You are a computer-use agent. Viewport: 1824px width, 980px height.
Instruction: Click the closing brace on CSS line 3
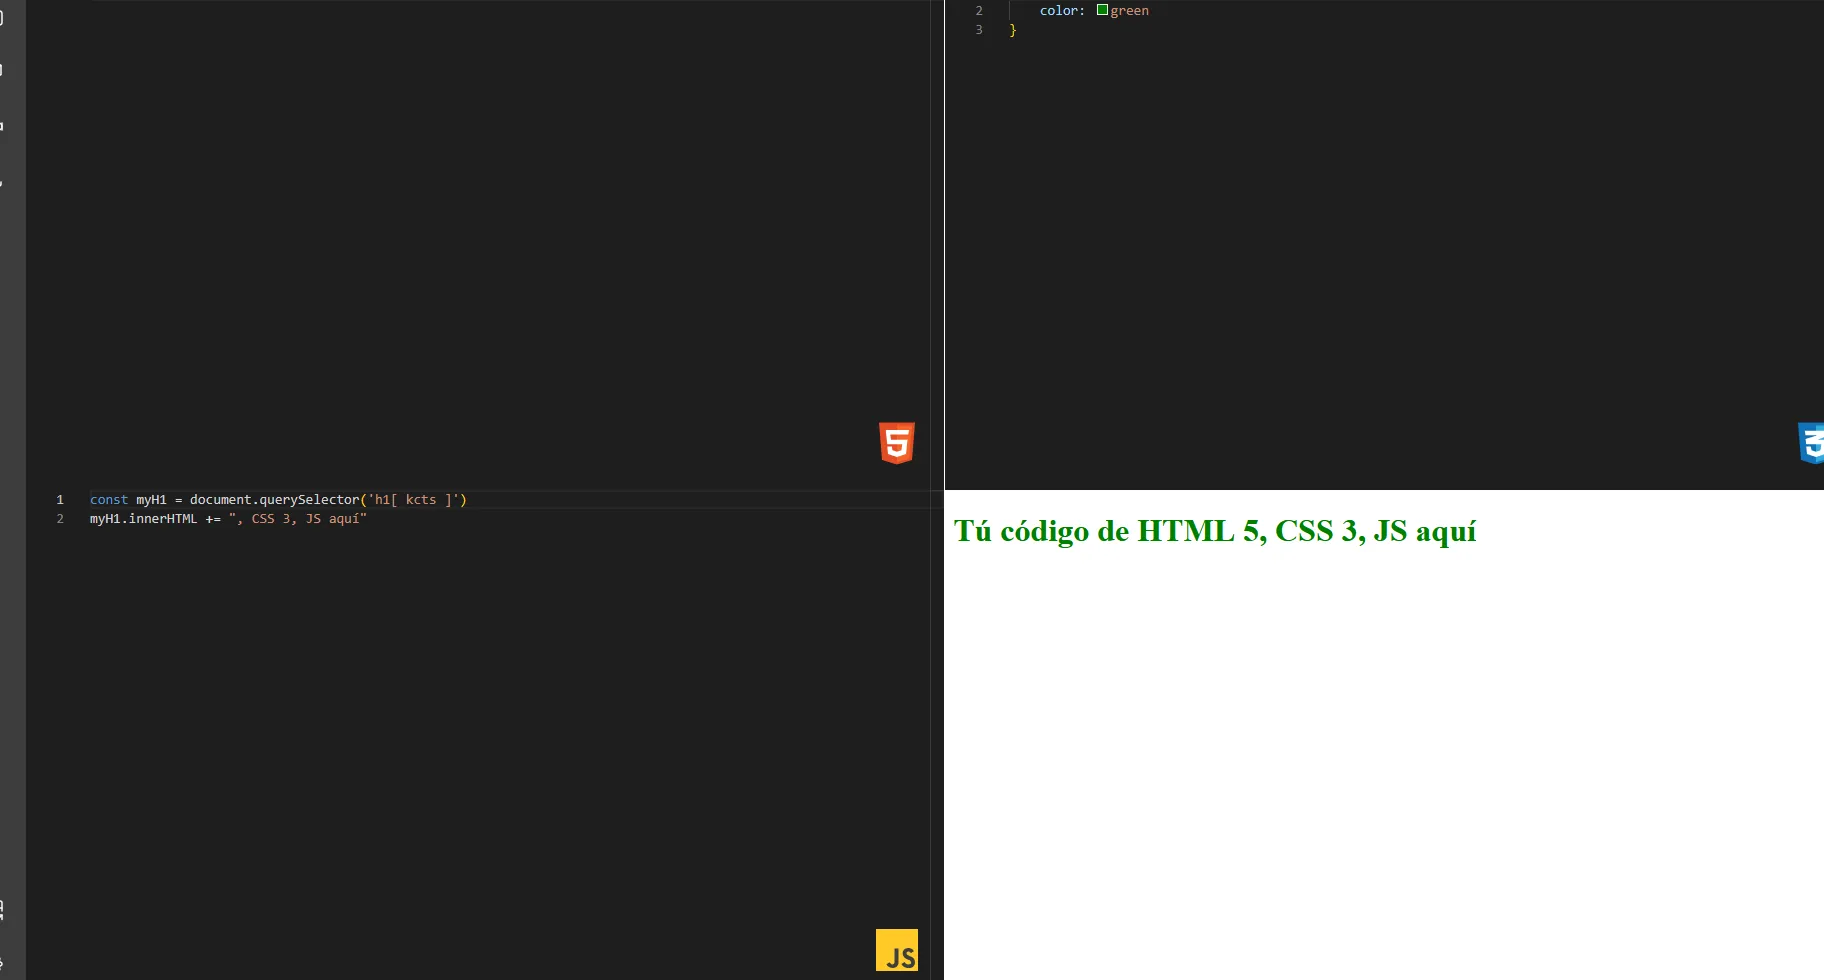pos(1013,30)
